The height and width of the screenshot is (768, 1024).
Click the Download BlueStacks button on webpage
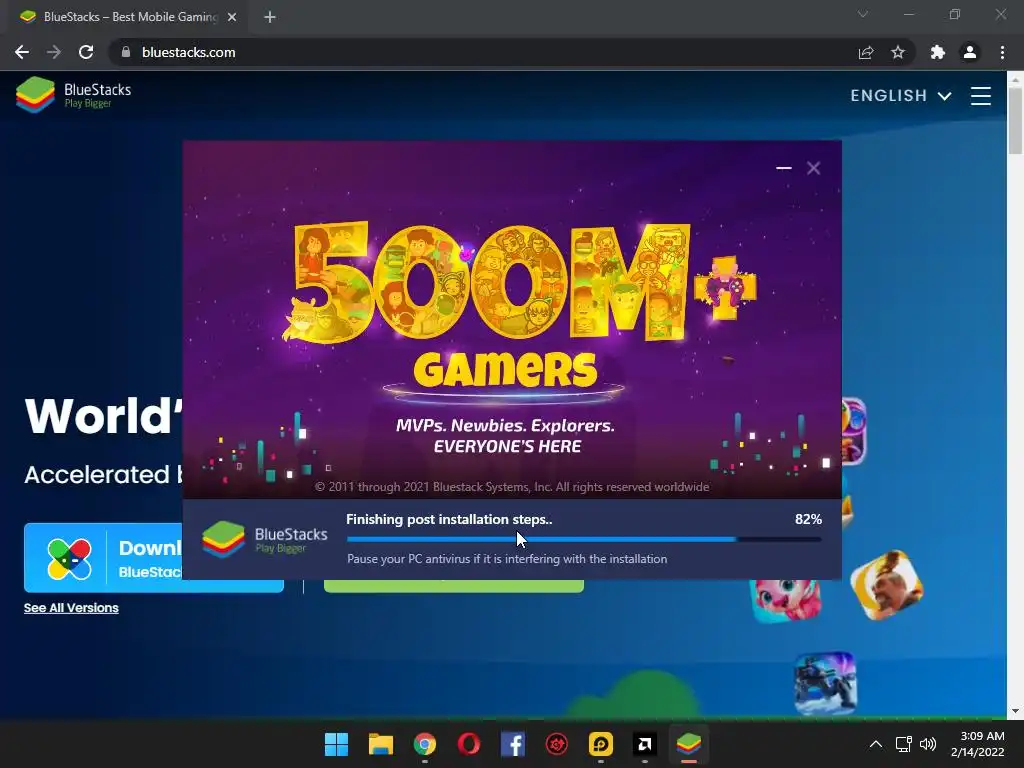(103, 558)
